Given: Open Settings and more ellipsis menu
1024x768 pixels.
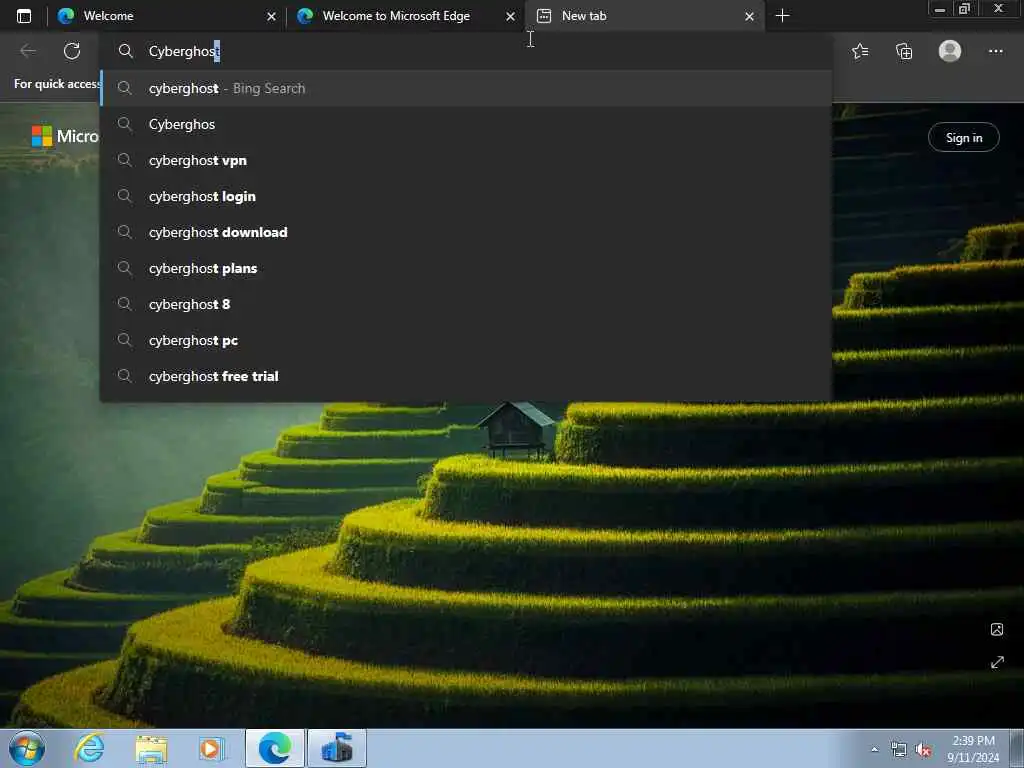Looking at the screenshot, I should pyautogui.click(x=995, y=51).
